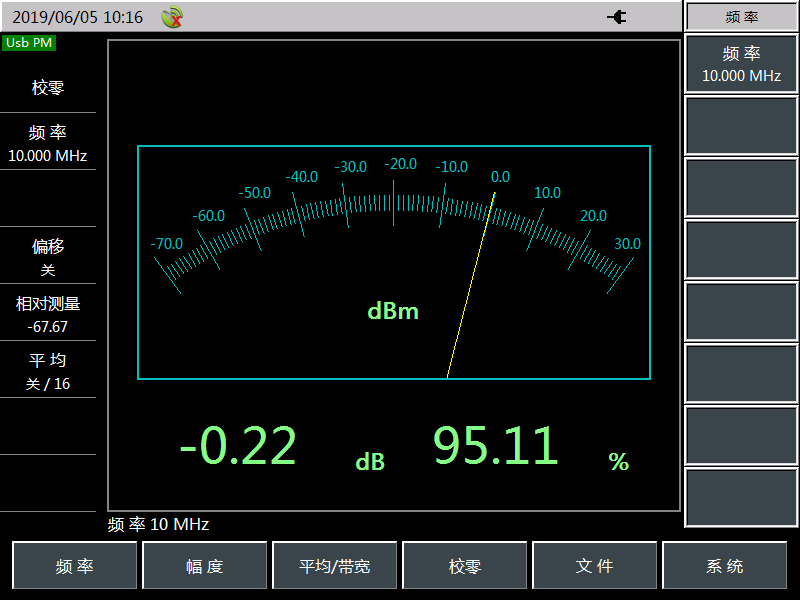Open the 系统 system menu
Screen dimensions: 800x600
click(x=725, y=565)
